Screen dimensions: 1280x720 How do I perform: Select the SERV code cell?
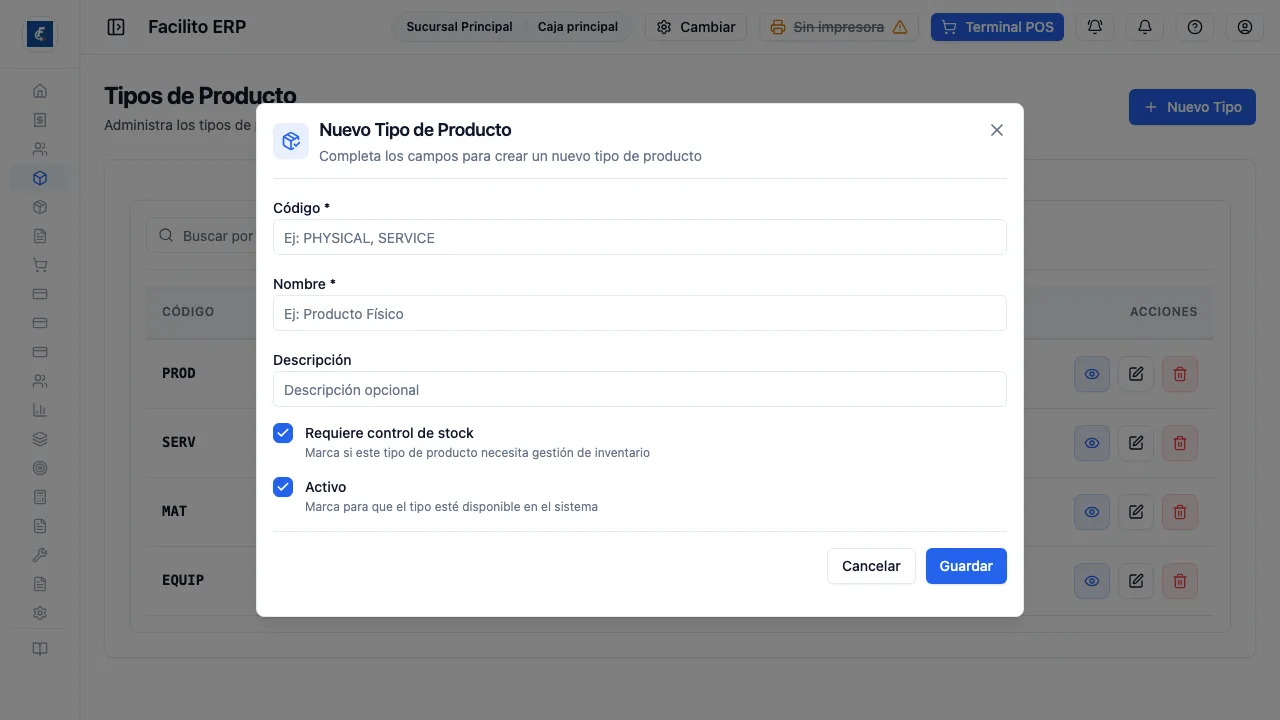pos(179,442)
